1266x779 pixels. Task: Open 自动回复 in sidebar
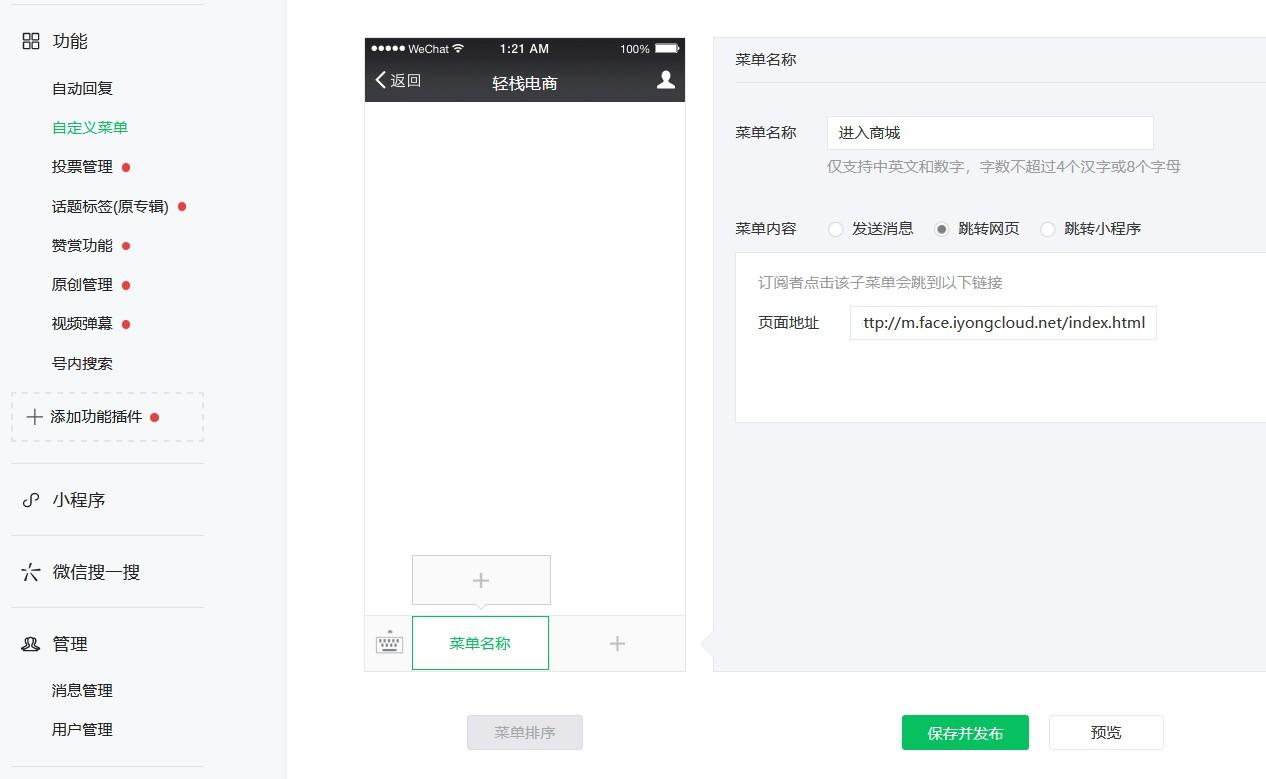tap(82, 88)
